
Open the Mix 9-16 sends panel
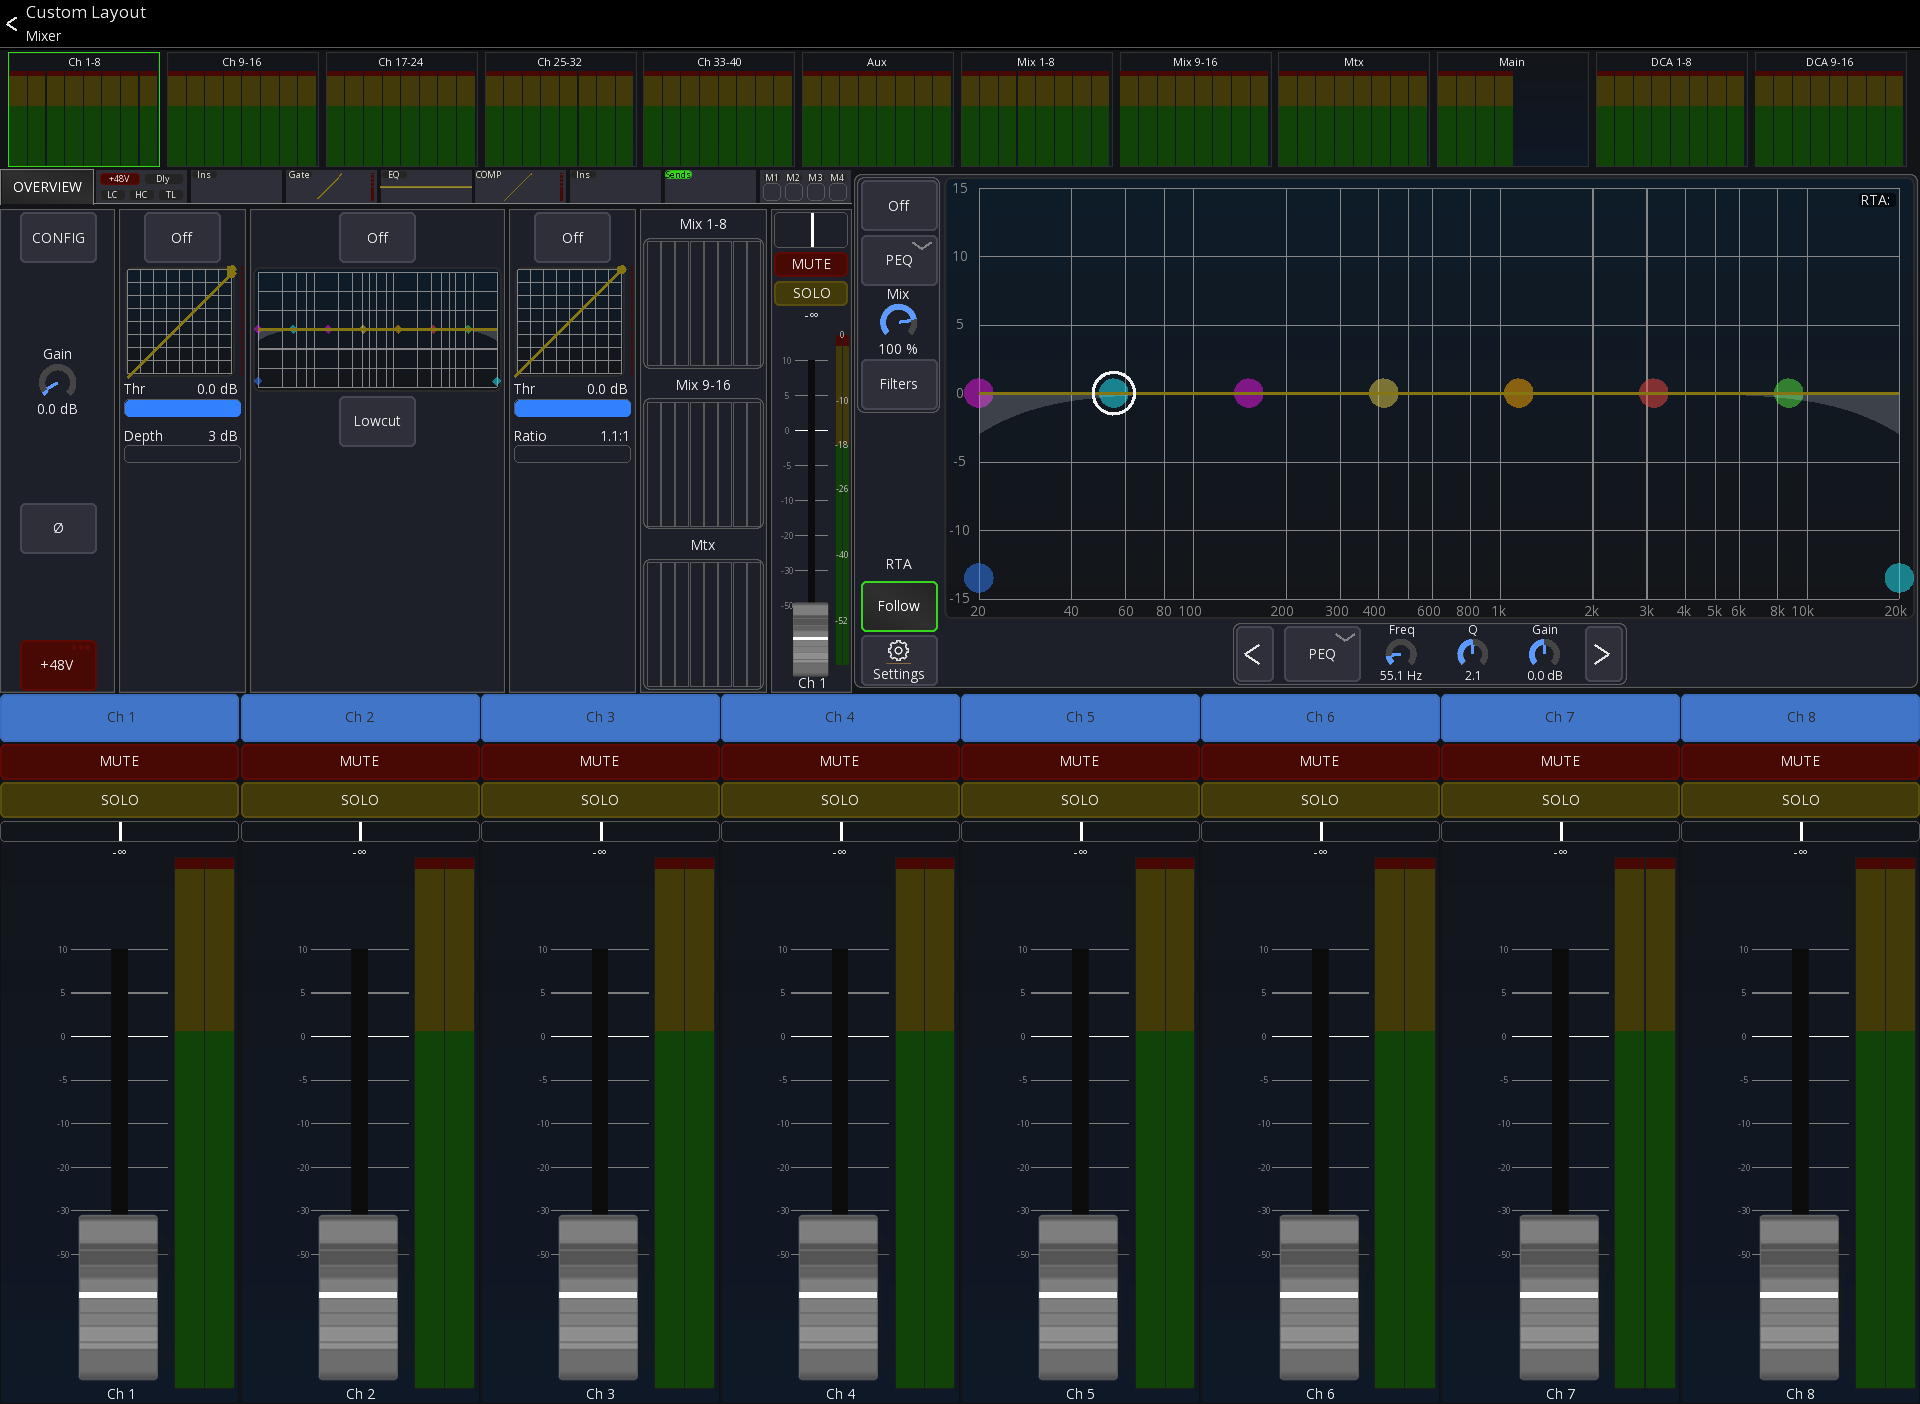click(x=703, y=463)
